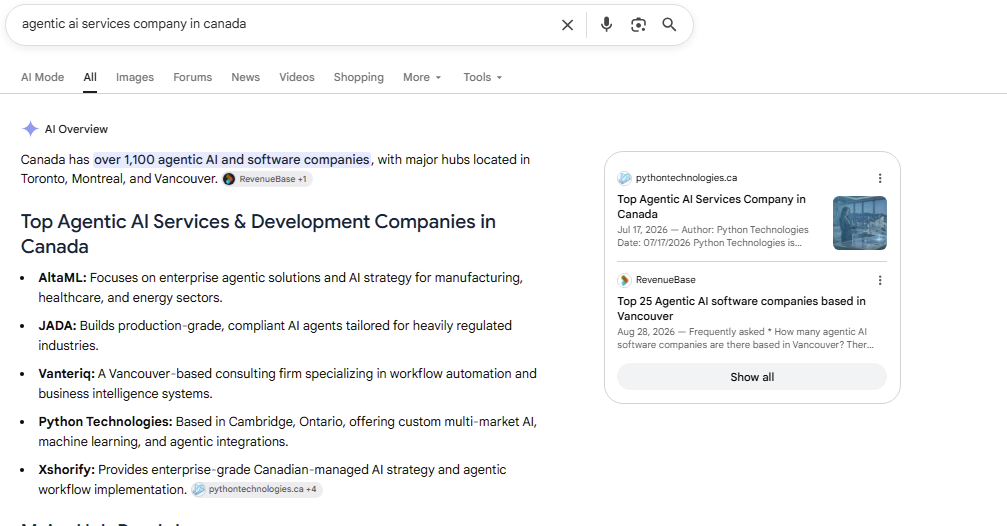This screenshot has width=1007, height=526.
Task: Click the AltaML bullet entry
Action: pos(281,288)
